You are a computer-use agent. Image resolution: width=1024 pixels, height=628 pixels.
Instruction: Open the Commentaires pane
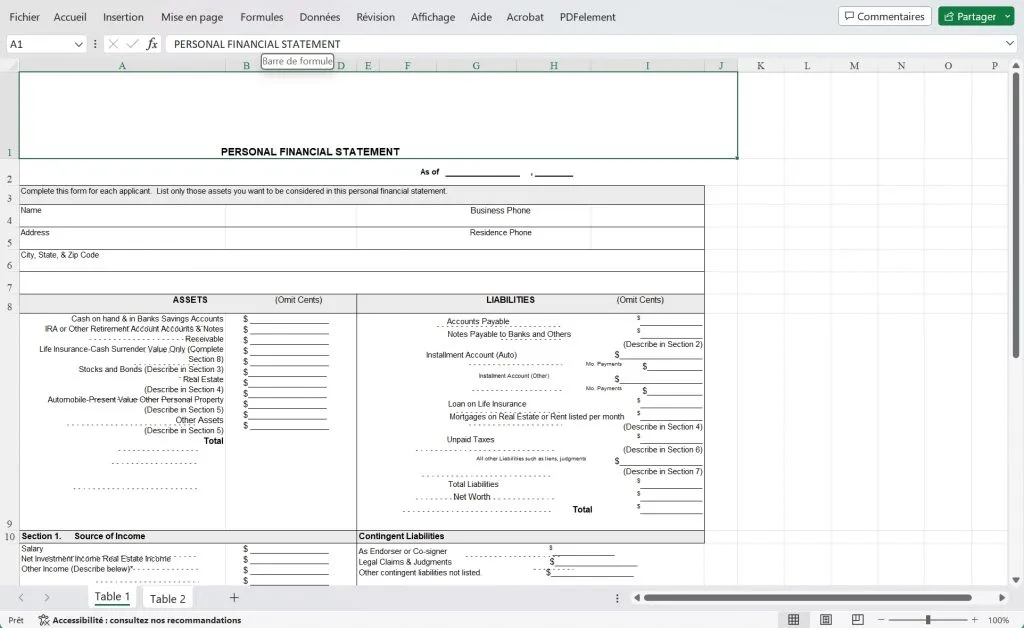[x=884, y=16]
